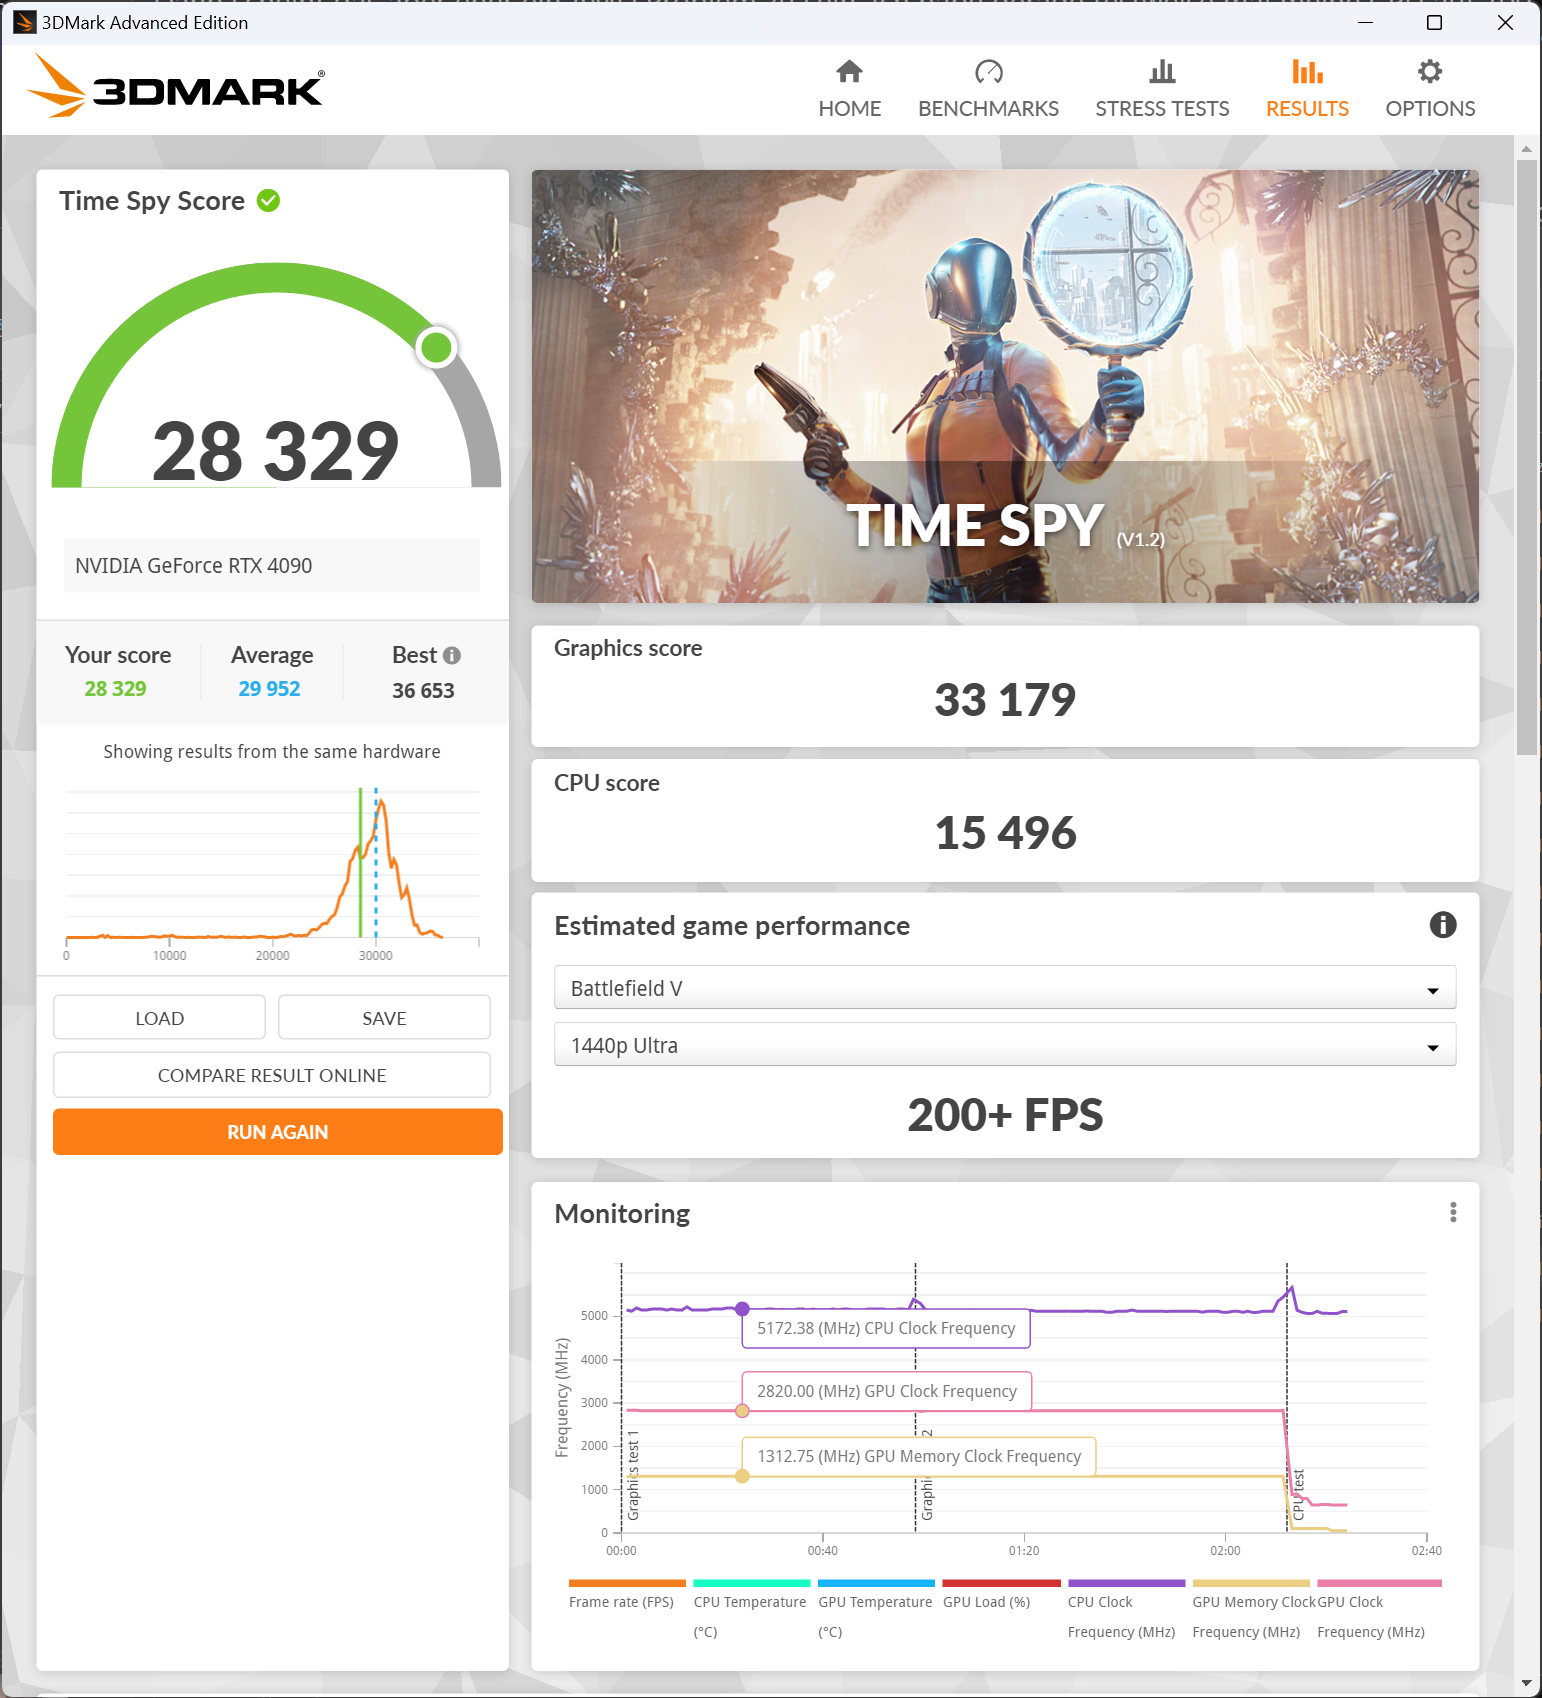
Task: Toggle CPU Temperature legend series
Action: [751, 1609]
